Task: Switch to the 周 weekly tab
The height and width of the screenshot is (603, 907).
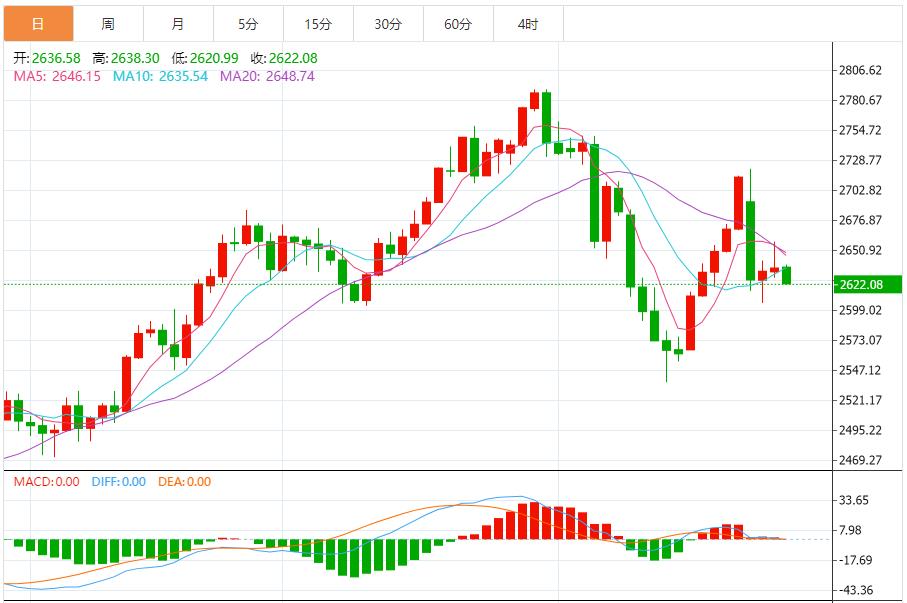Action: 108,24
